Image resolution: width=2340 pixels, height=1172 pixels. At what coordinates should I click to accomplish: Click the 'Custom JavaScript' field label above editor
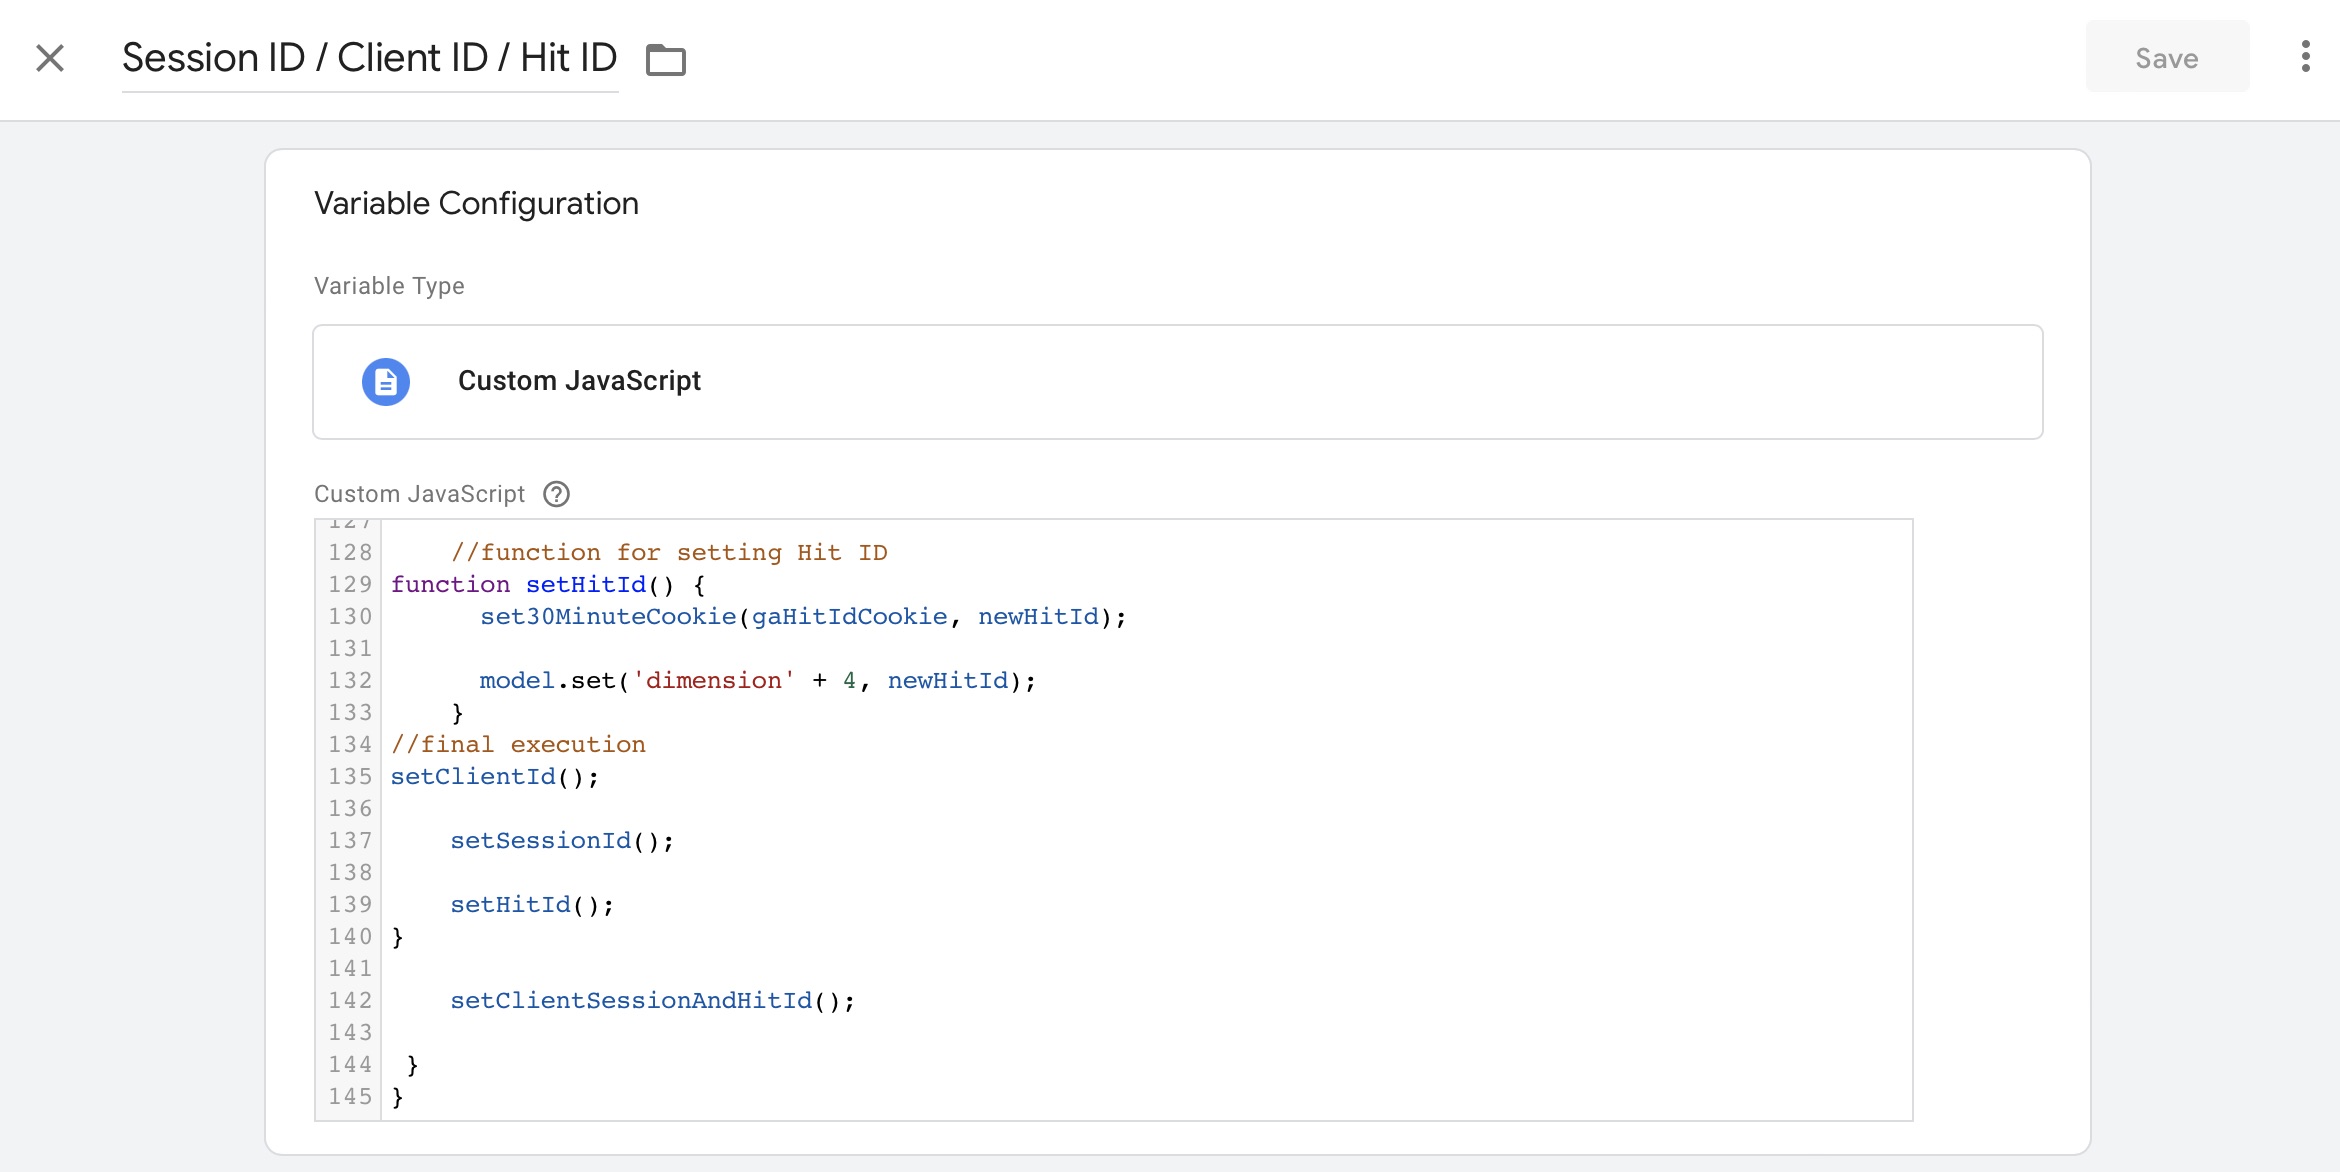[x=419, y=494]
